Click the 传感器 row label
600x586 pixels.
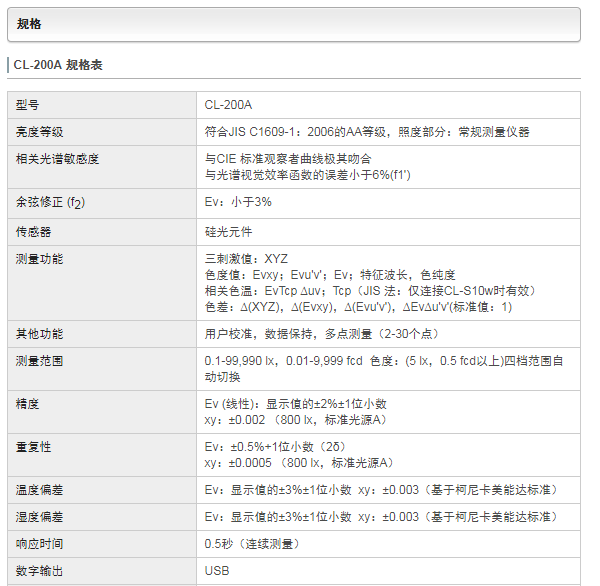pos(33,232)
